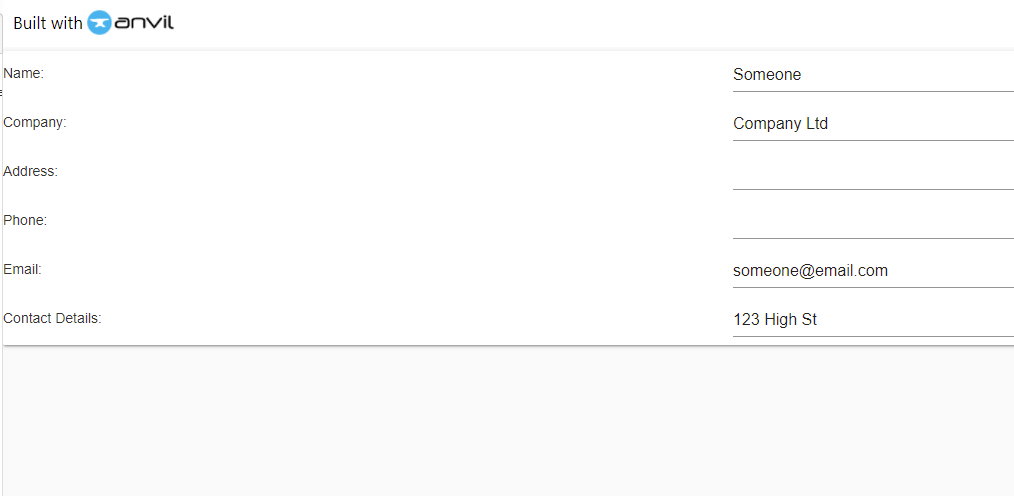This screenshot has height=496, width=1014.
Task: Focus the Company field containing 'Company Ltd'
Action: 873,124
